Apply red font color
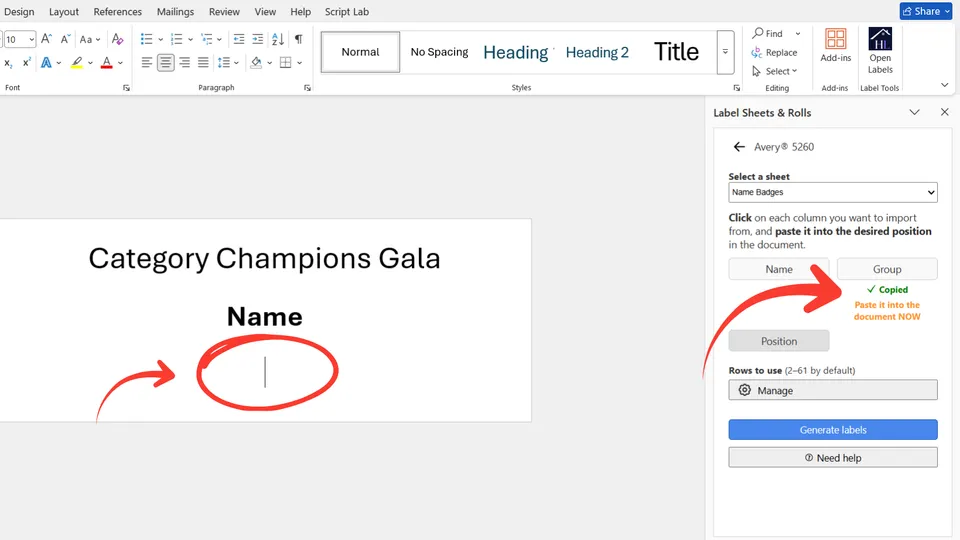Viewport: 960px width, 540px height. coord(107,62)
